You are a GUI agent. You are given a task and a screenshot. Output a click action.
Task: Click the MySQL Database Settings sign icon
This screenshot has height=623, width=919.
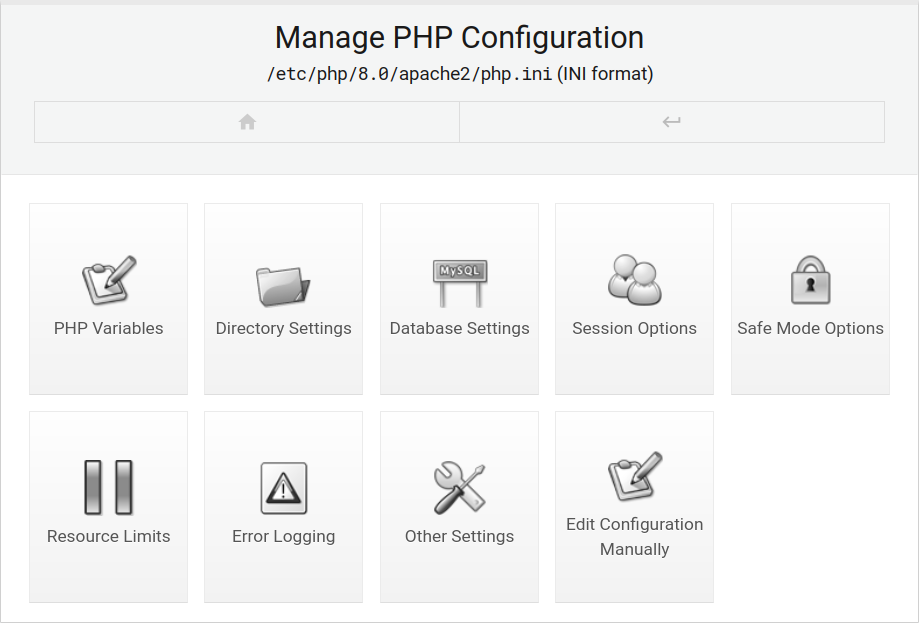coord(459,282)
